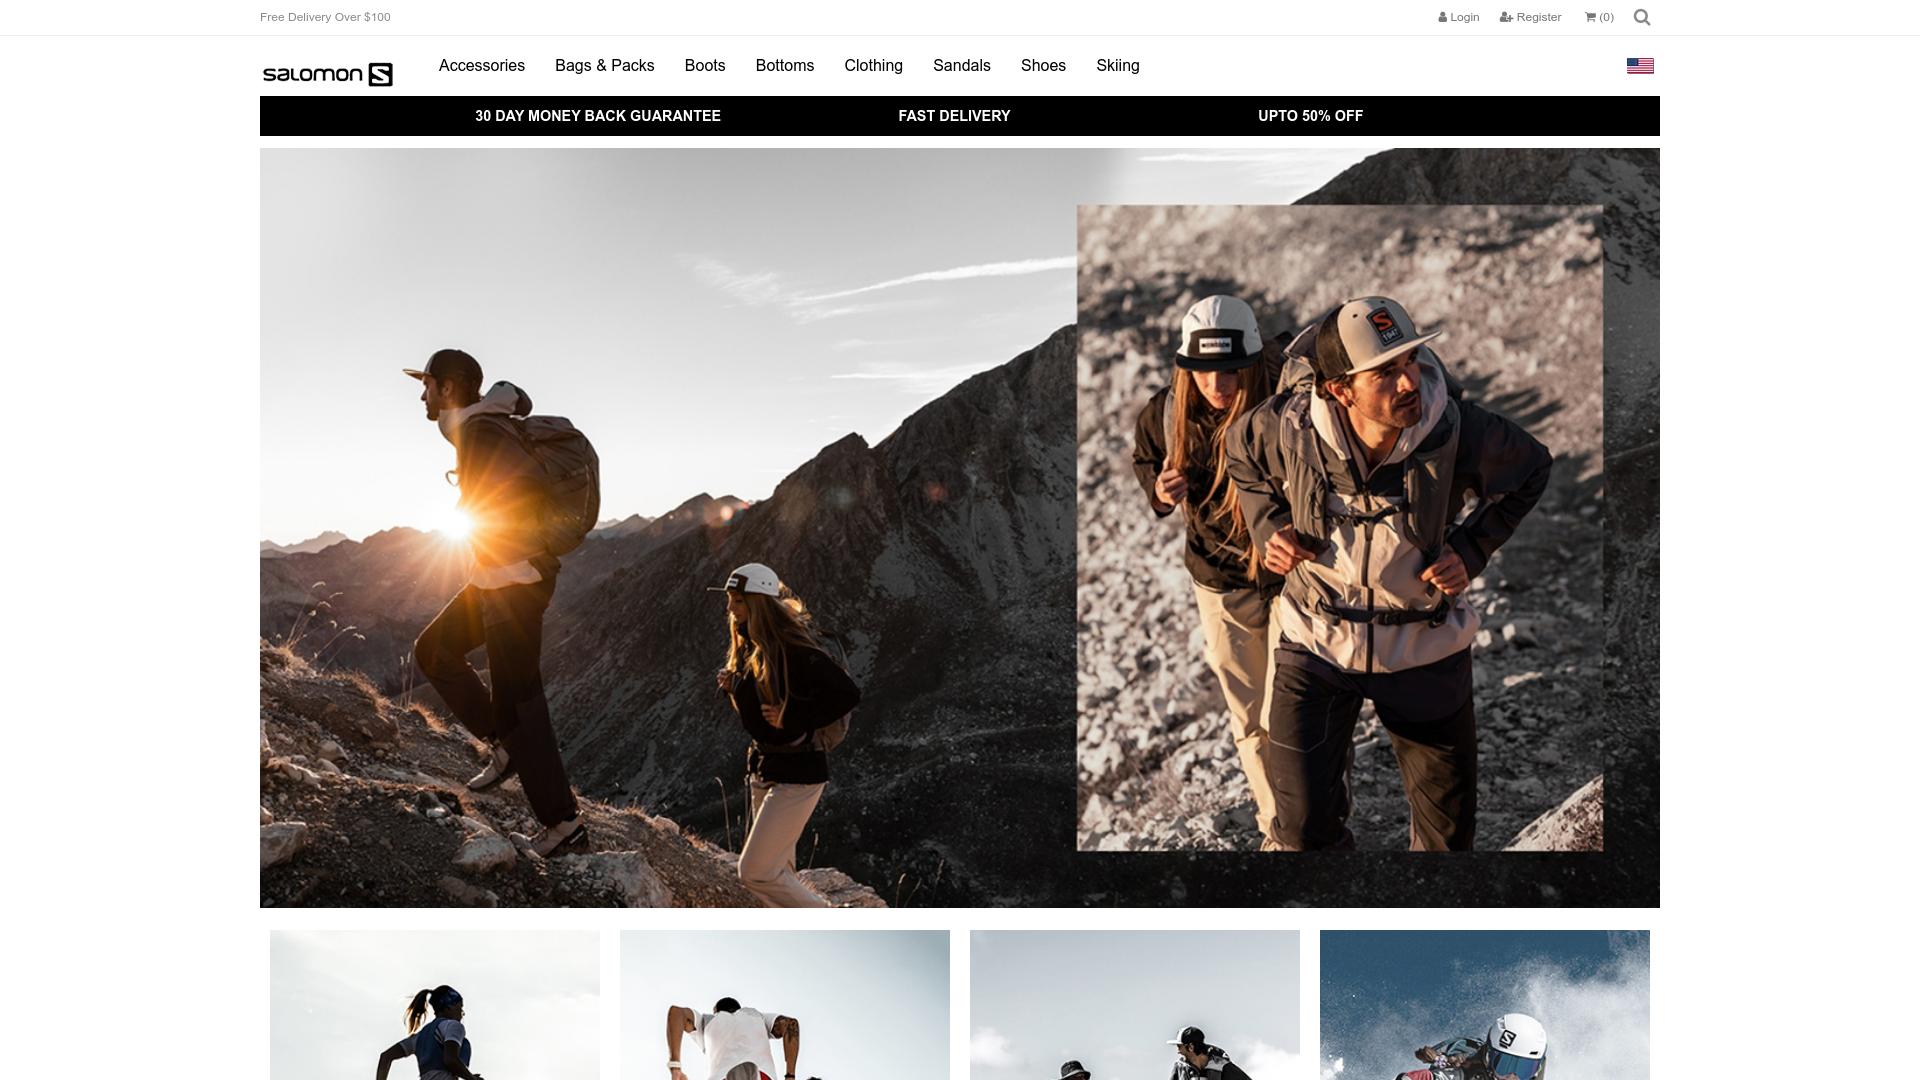Open the Accessories menu
1920x1080 pixels.
[x=481, y=66]
